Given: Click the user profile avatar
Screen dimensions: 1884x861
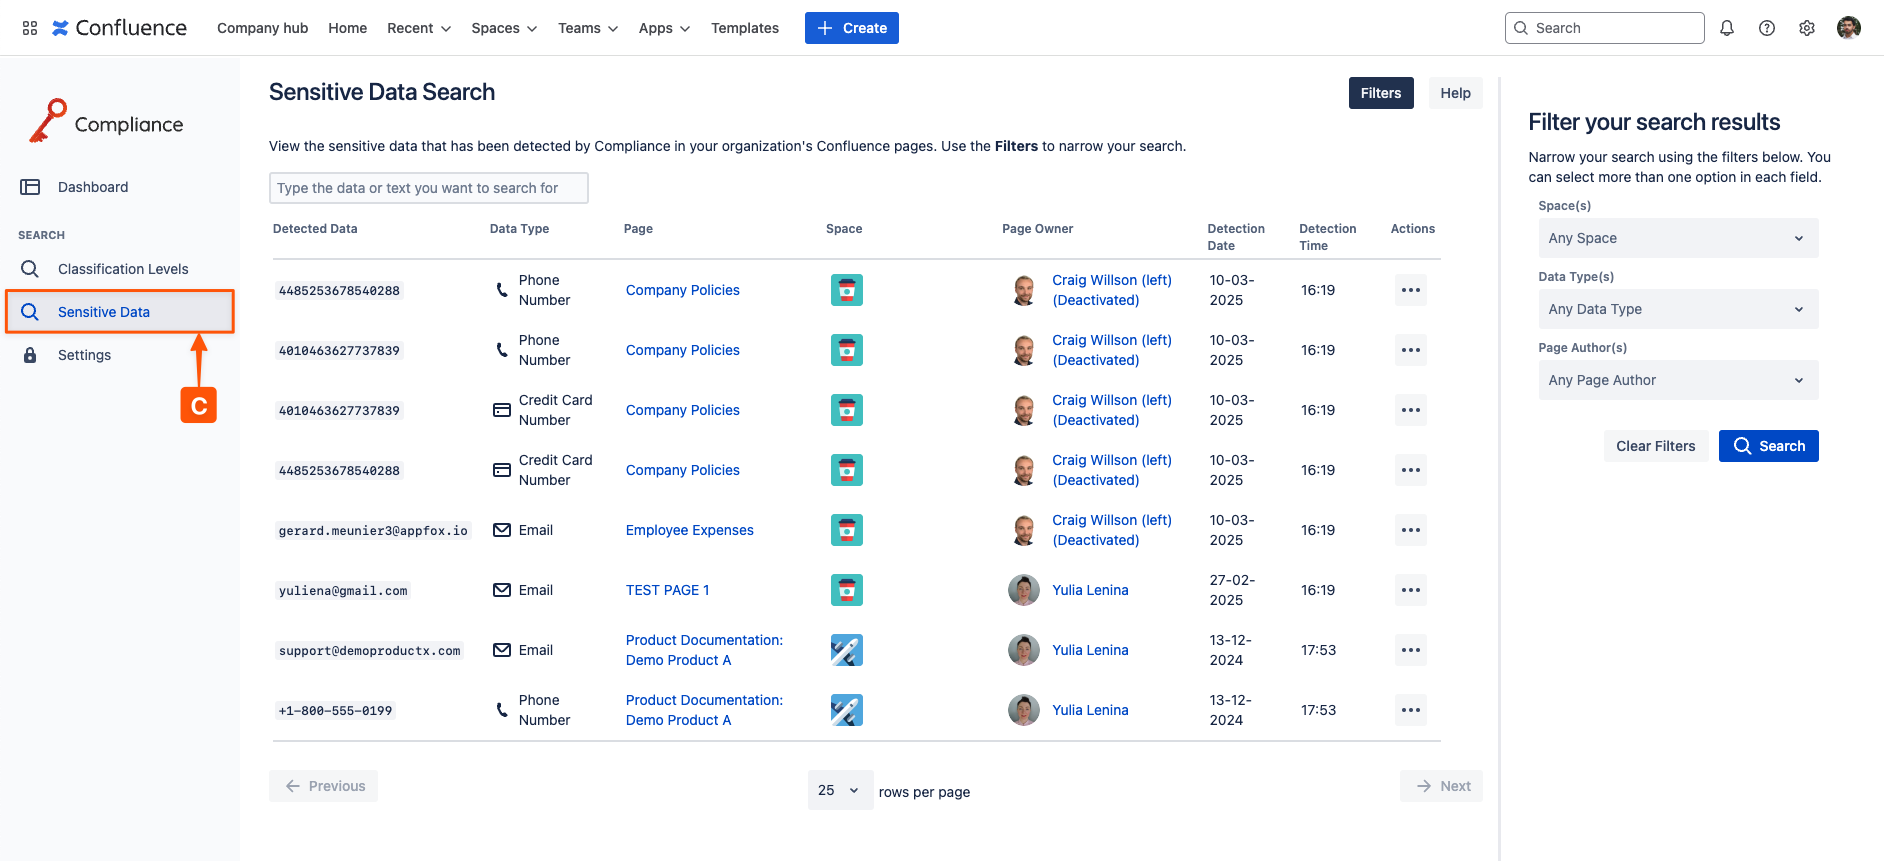Looking at the screenshot, I should 1848,28.
